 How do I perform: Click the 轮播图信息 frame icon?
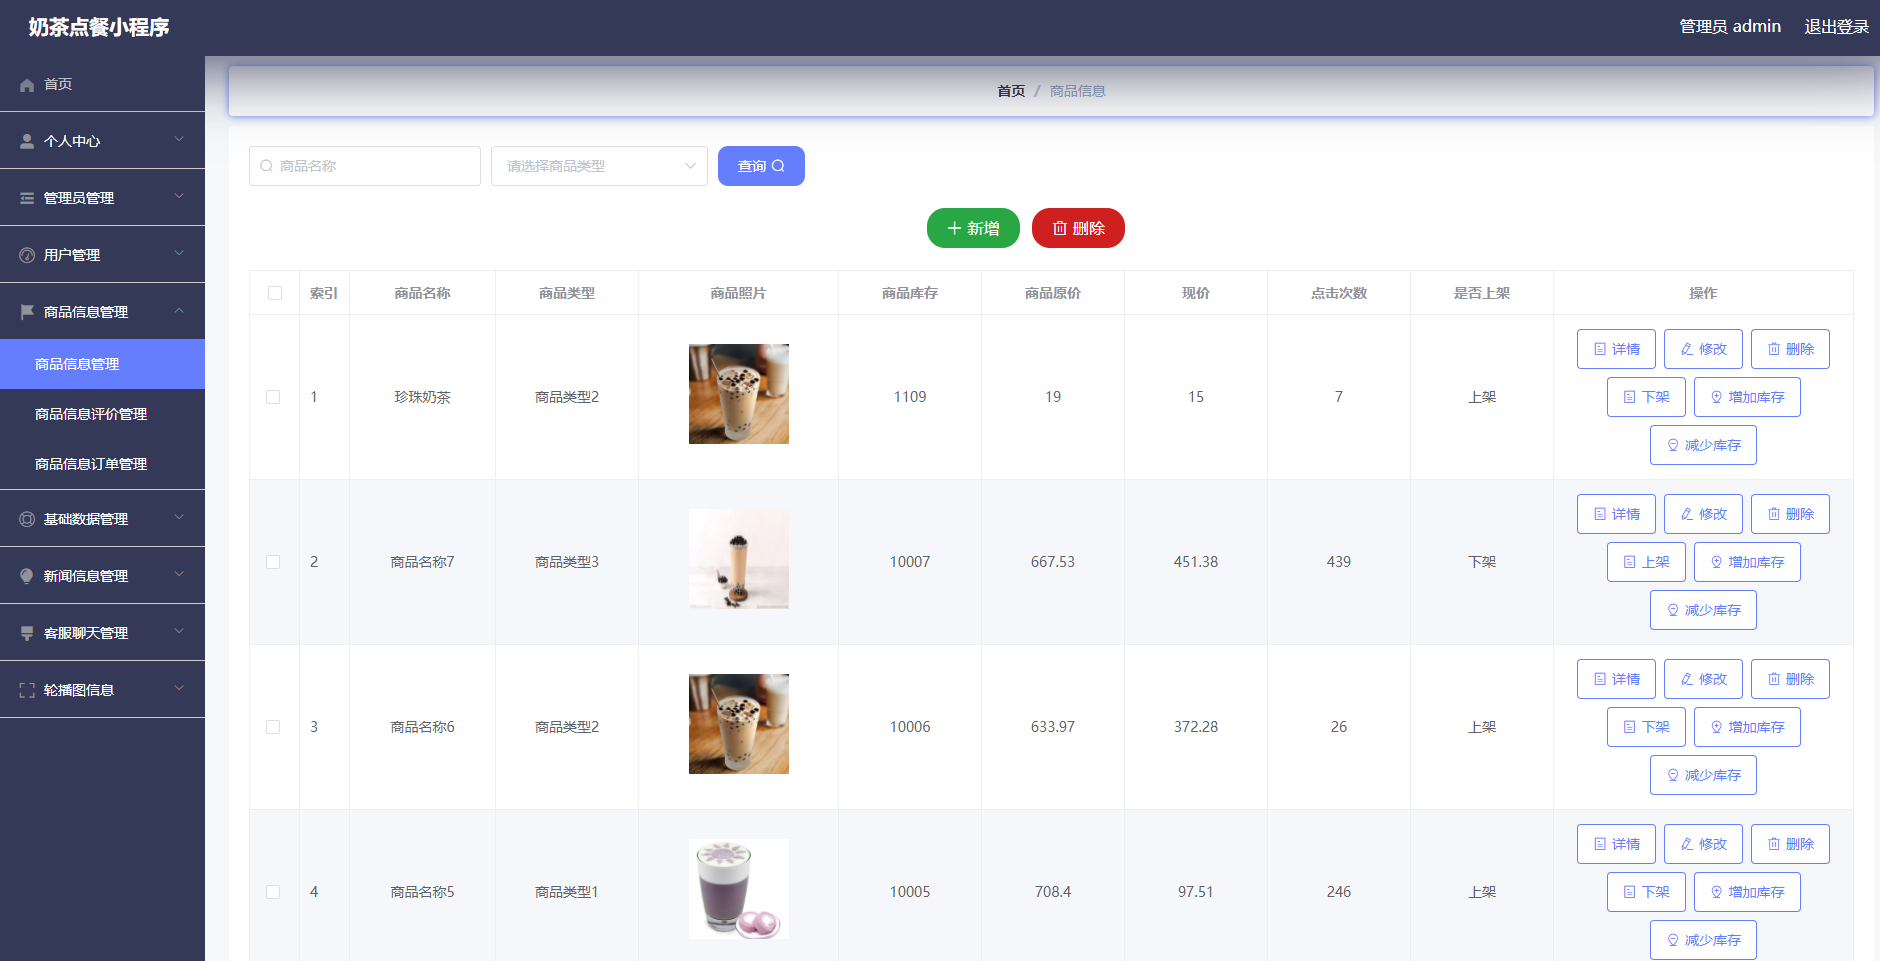click(26, 688)
